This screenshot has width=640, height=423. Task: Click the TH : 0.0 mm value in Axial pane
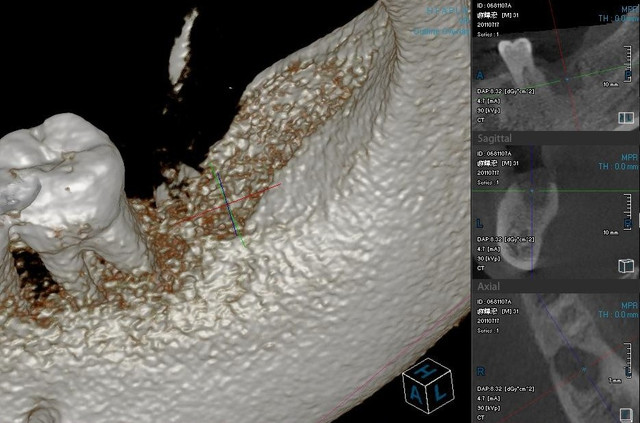(x=618, y=315)
